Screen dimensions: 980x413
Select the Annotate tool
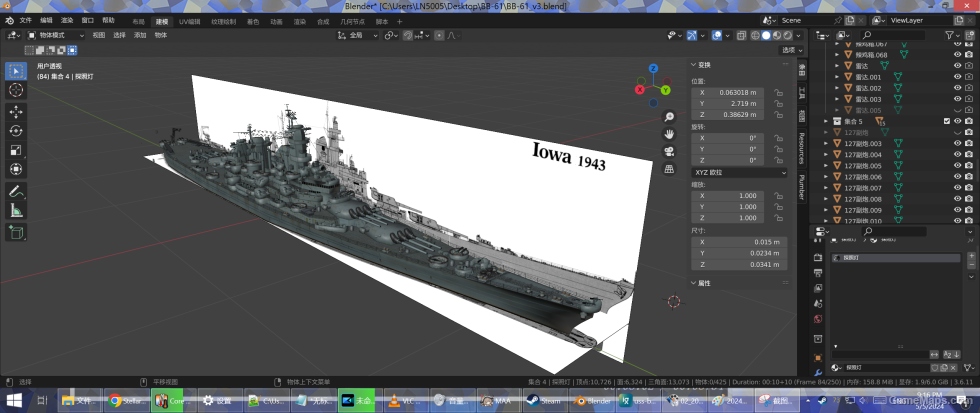pos(16,191)
